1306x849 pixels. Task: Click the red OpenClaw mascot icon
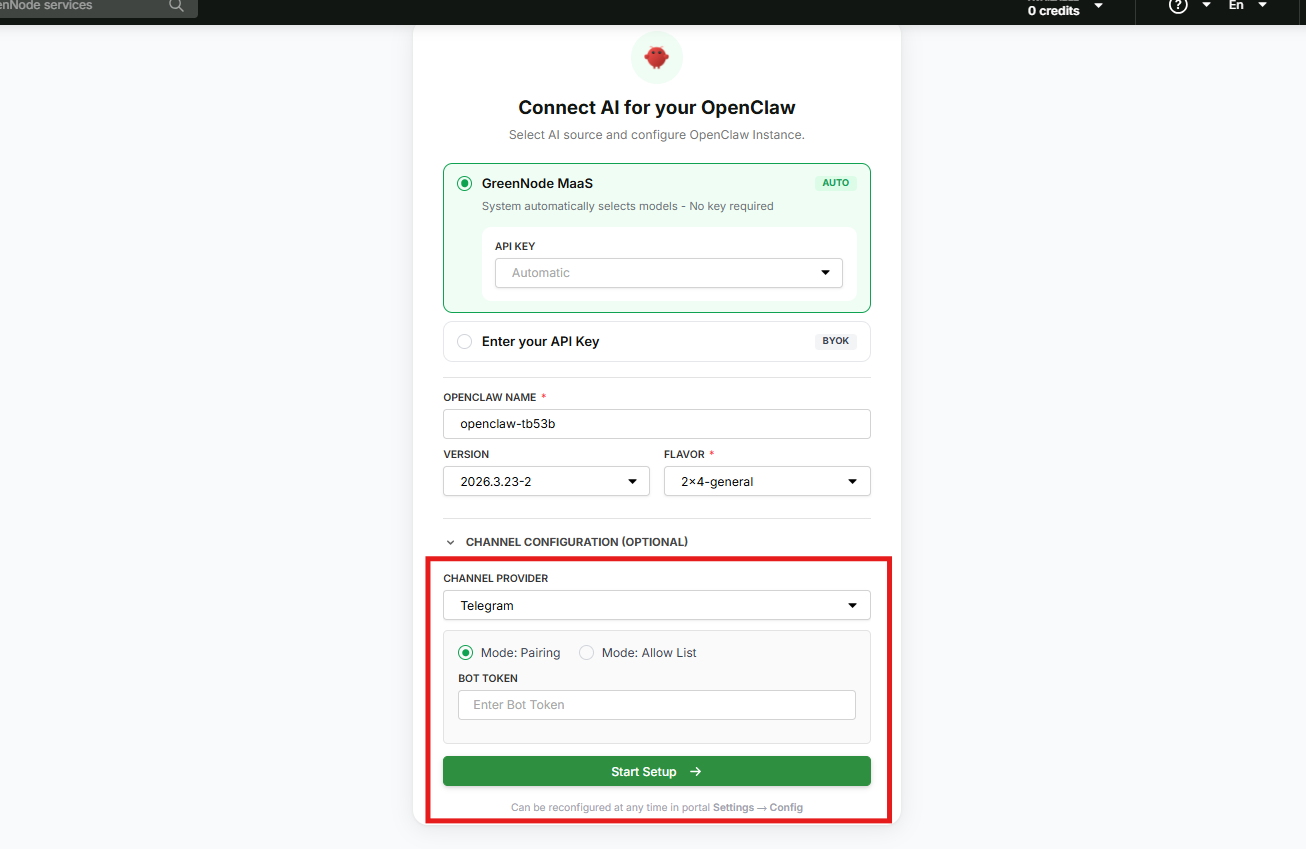pos(656,57)
